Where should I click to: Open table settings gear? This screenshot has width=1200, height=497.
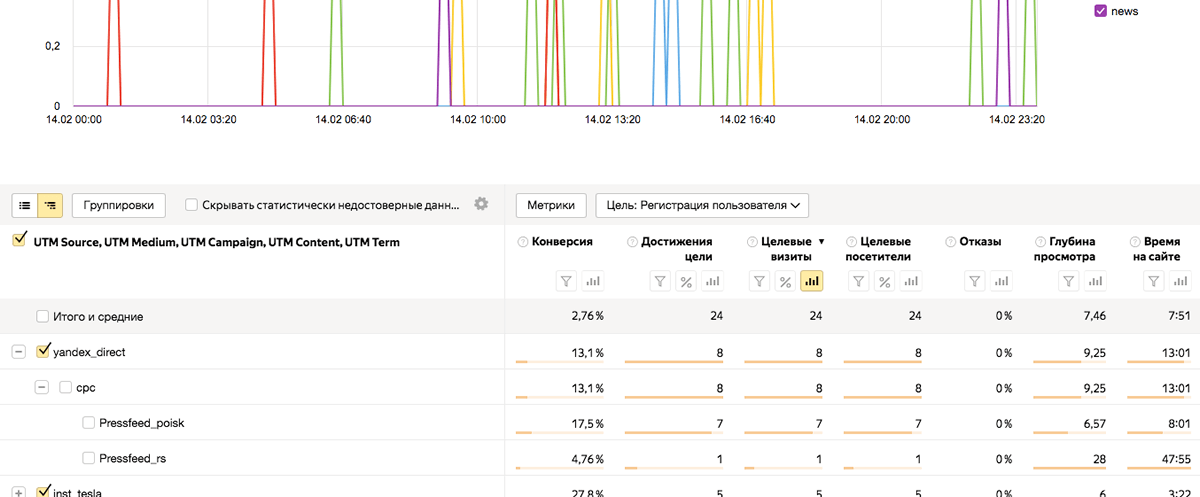(x=481, y=204)
